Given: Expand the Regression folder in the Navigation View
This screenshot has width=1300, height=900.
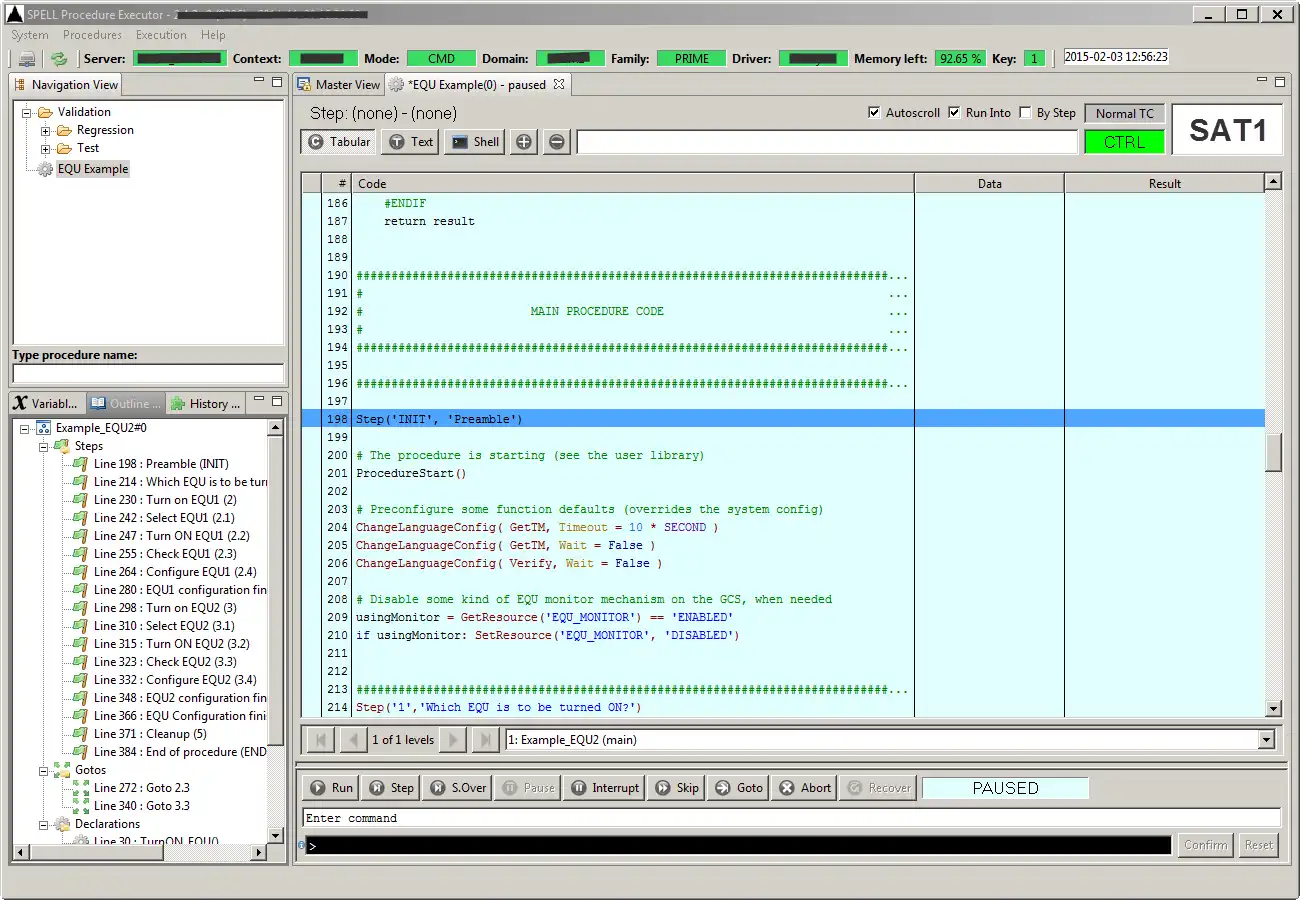Looking at the screenshot, I should click(x=46, y=131).
